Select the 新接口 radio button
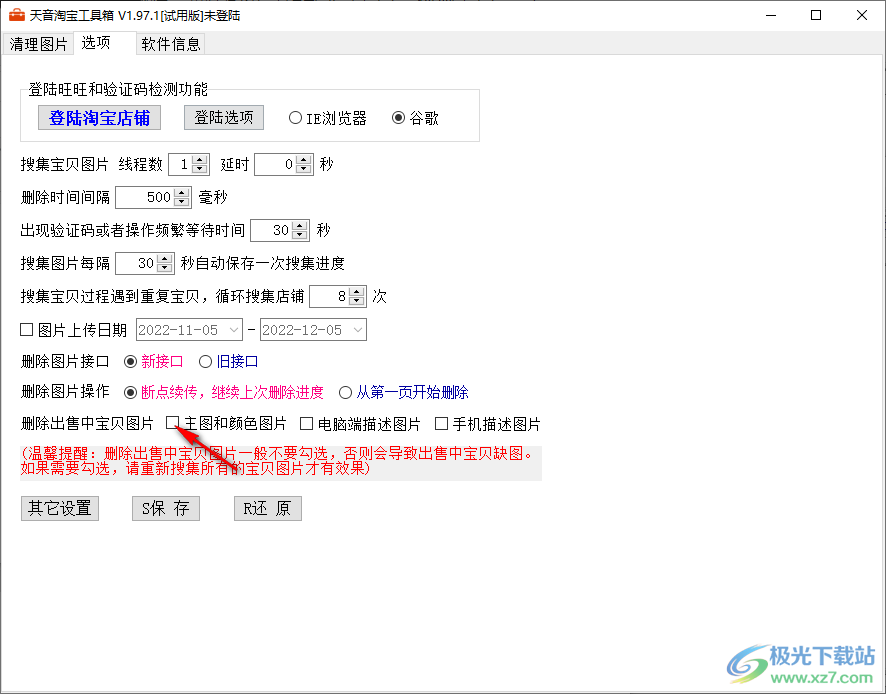 click(154, 362)
